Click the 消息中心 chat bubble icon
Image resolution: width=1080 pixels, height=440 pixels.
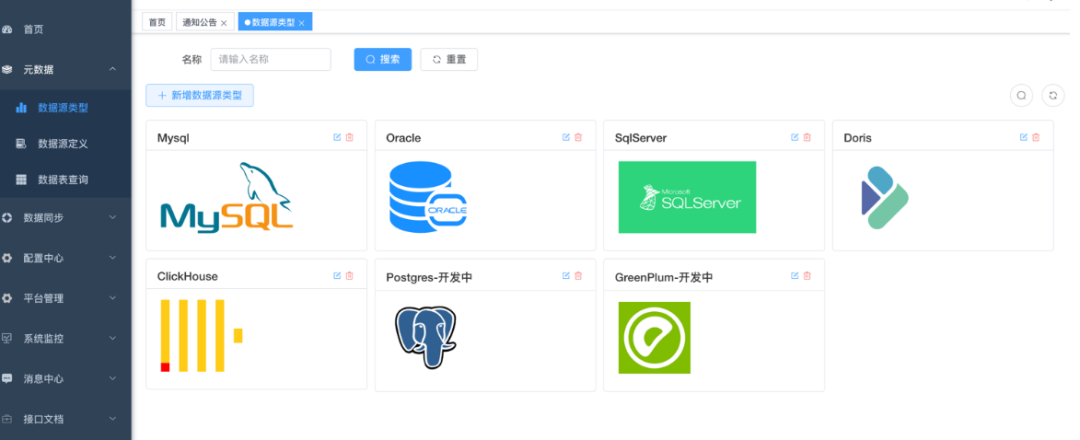7,378
